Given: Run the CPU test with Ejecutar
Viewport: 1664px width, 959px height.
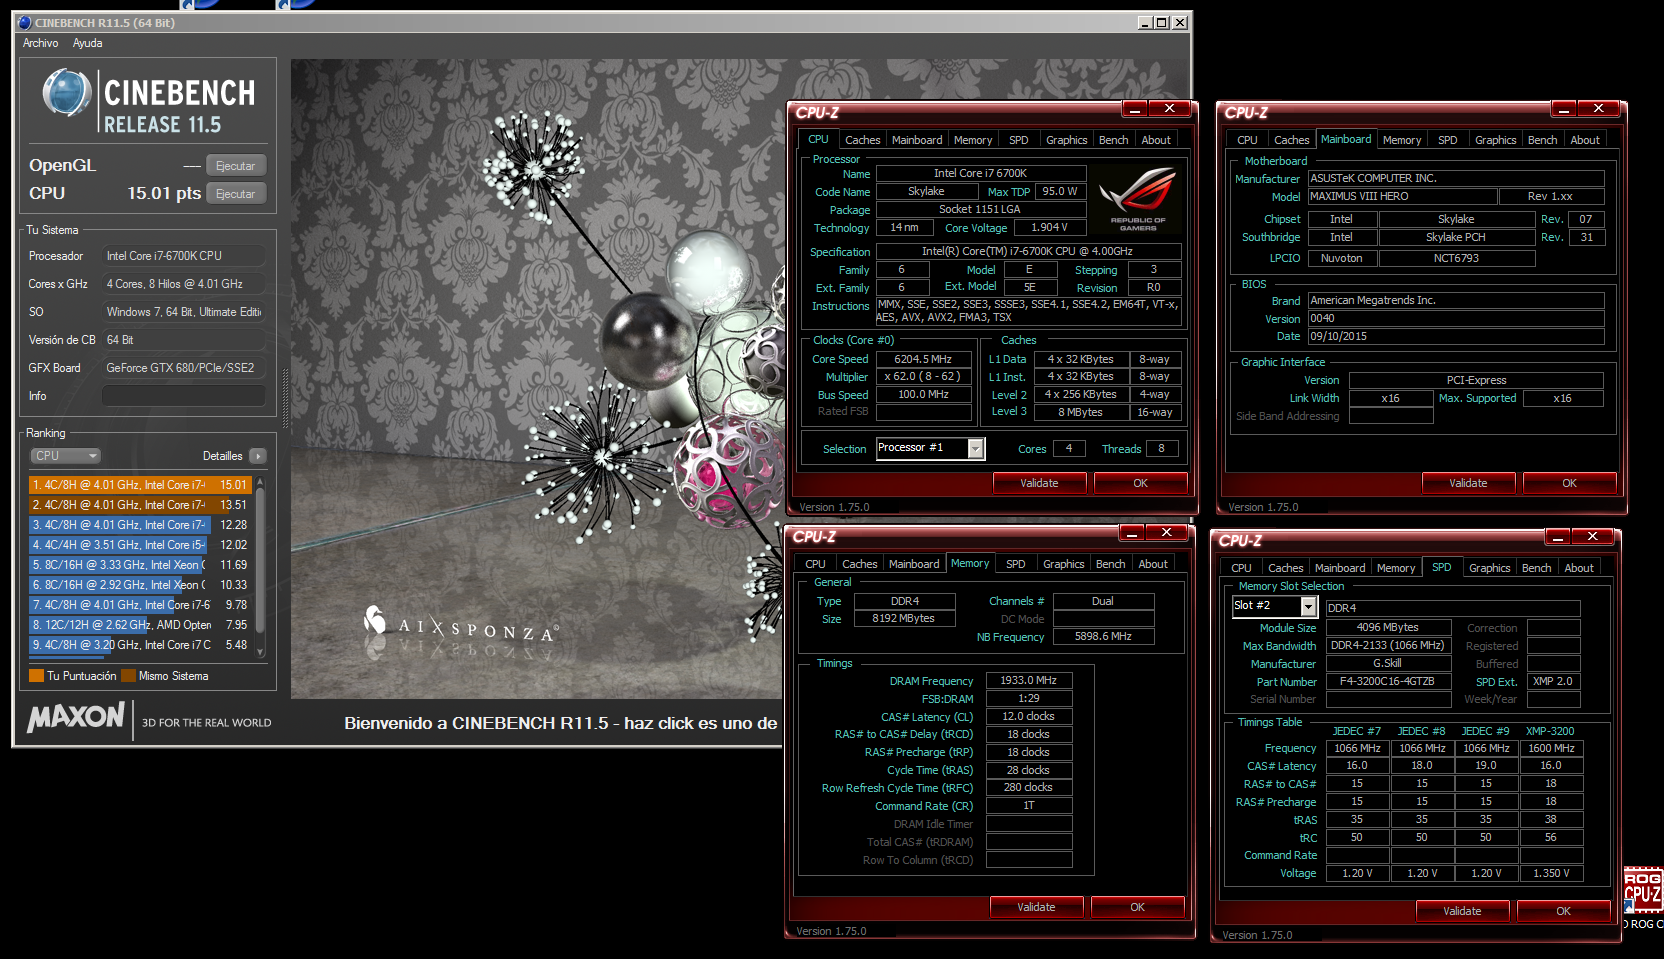Looking at the screenshot, I should click(236, 194).
